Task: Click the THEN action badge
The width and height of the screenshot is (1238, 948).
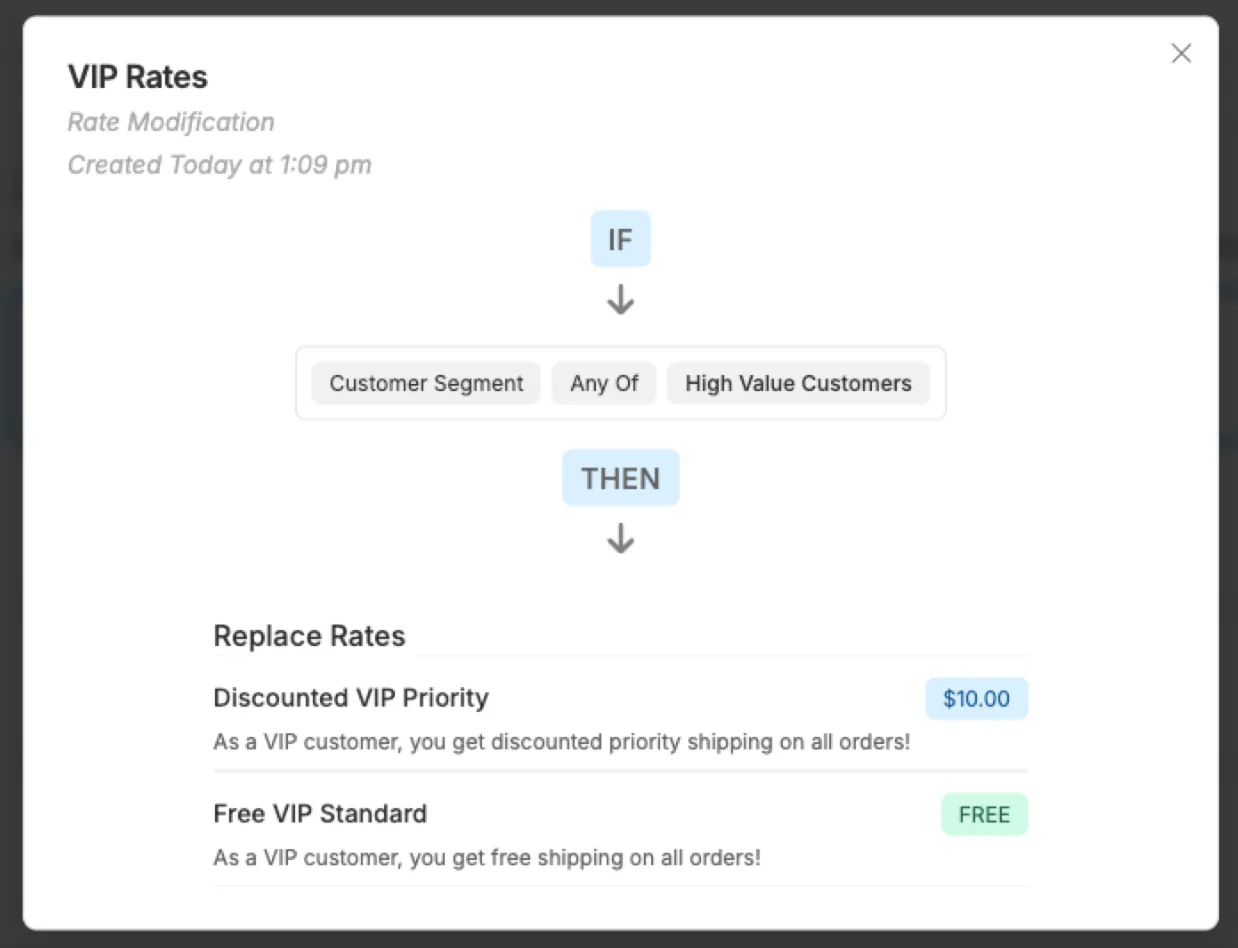Action: coord(620,478)
